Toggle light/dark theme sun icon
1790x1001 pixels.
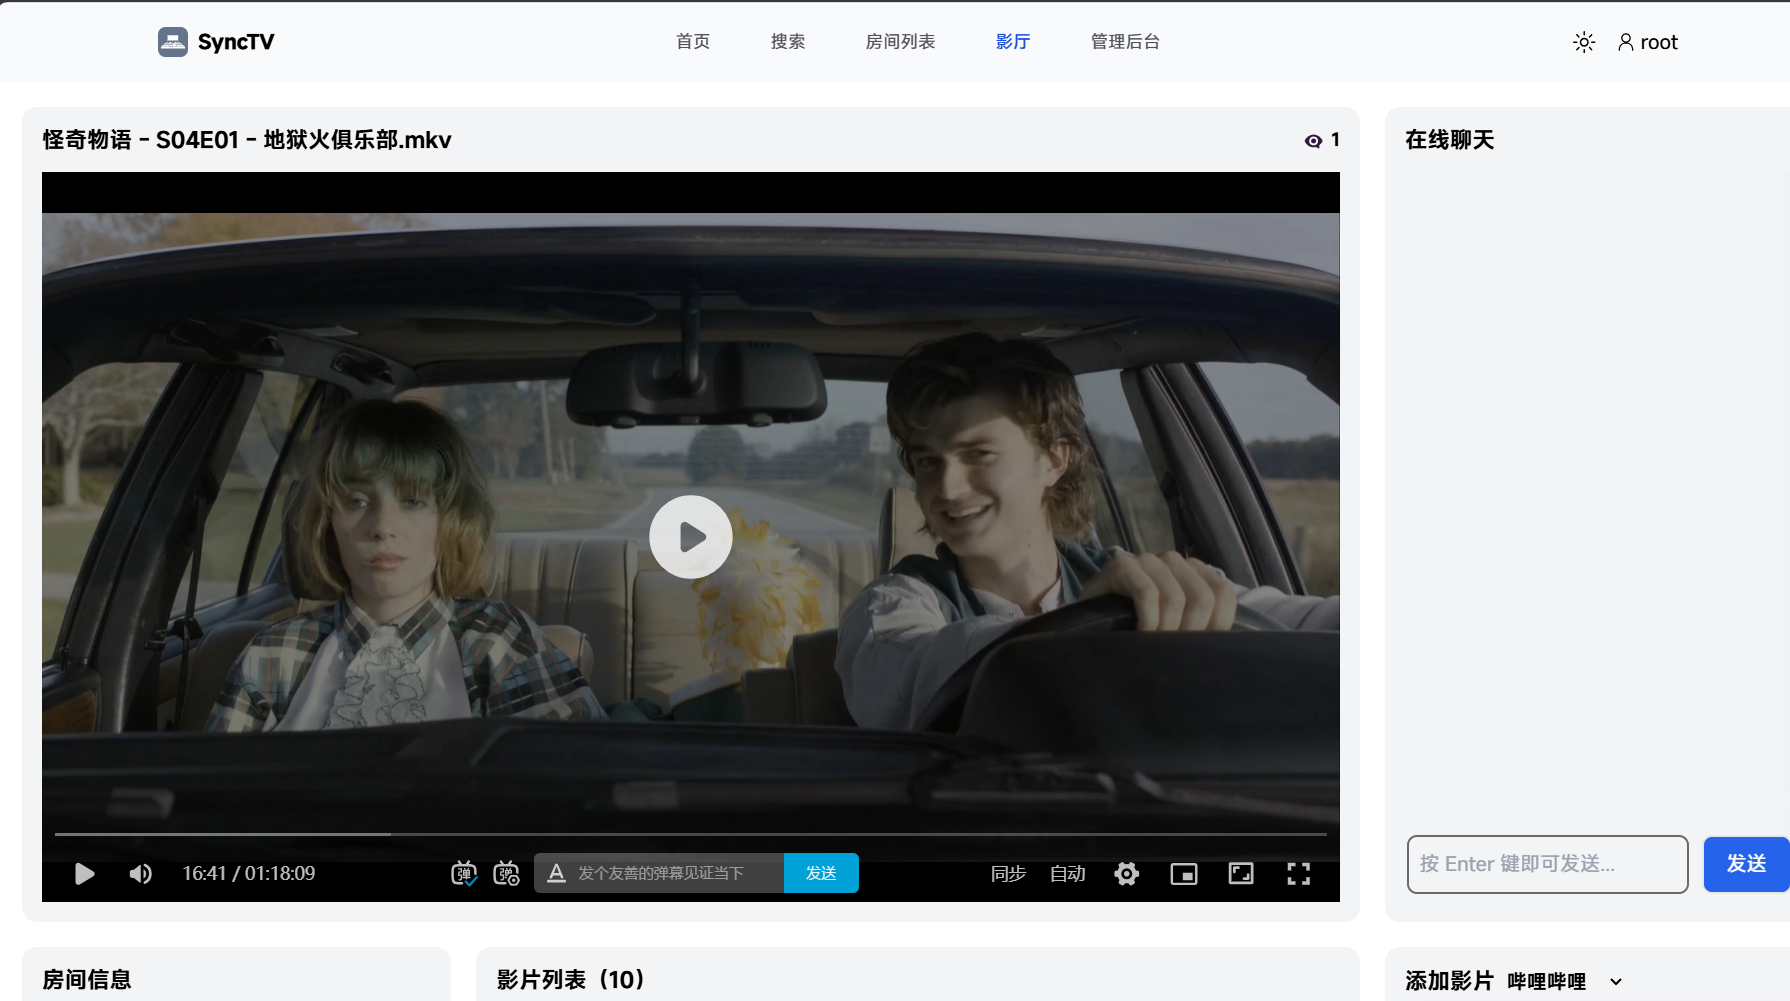click(1584, 42)
